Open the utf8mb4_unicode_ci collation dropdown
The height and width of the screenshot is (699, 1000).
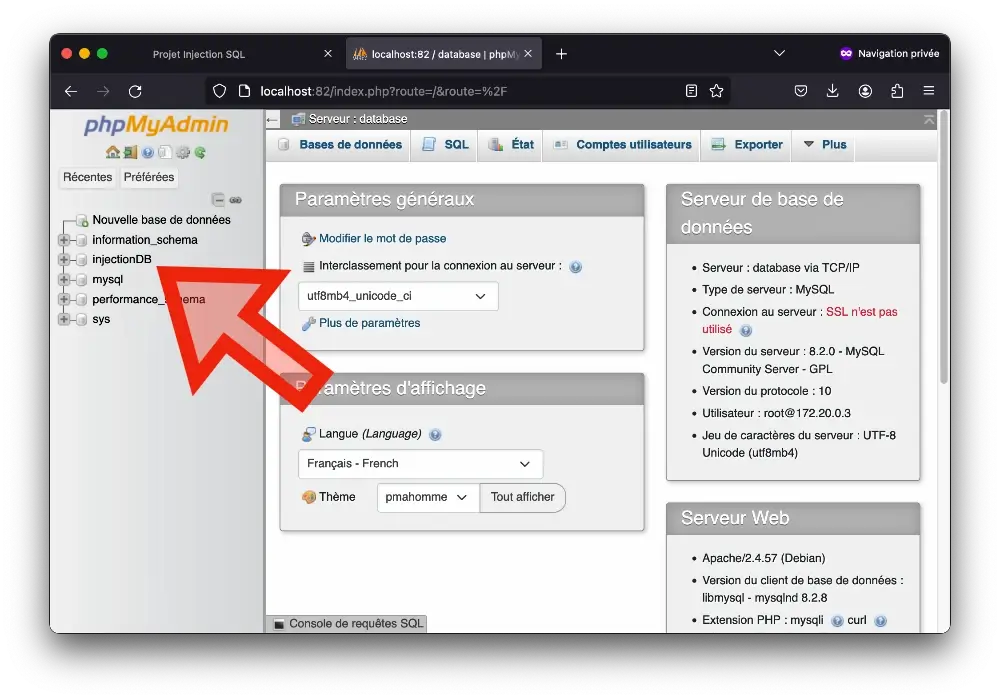pyautogui.click(x=398, y=296)
